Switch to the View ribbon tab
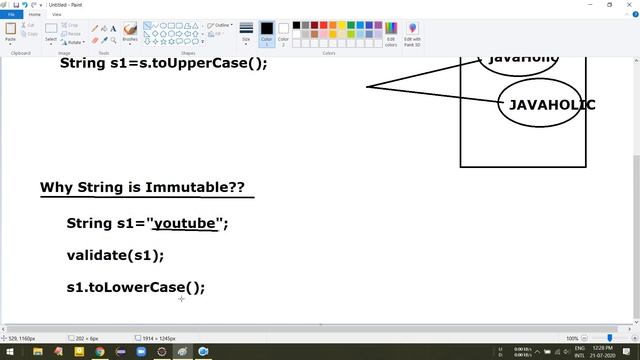 click(56, 14)
